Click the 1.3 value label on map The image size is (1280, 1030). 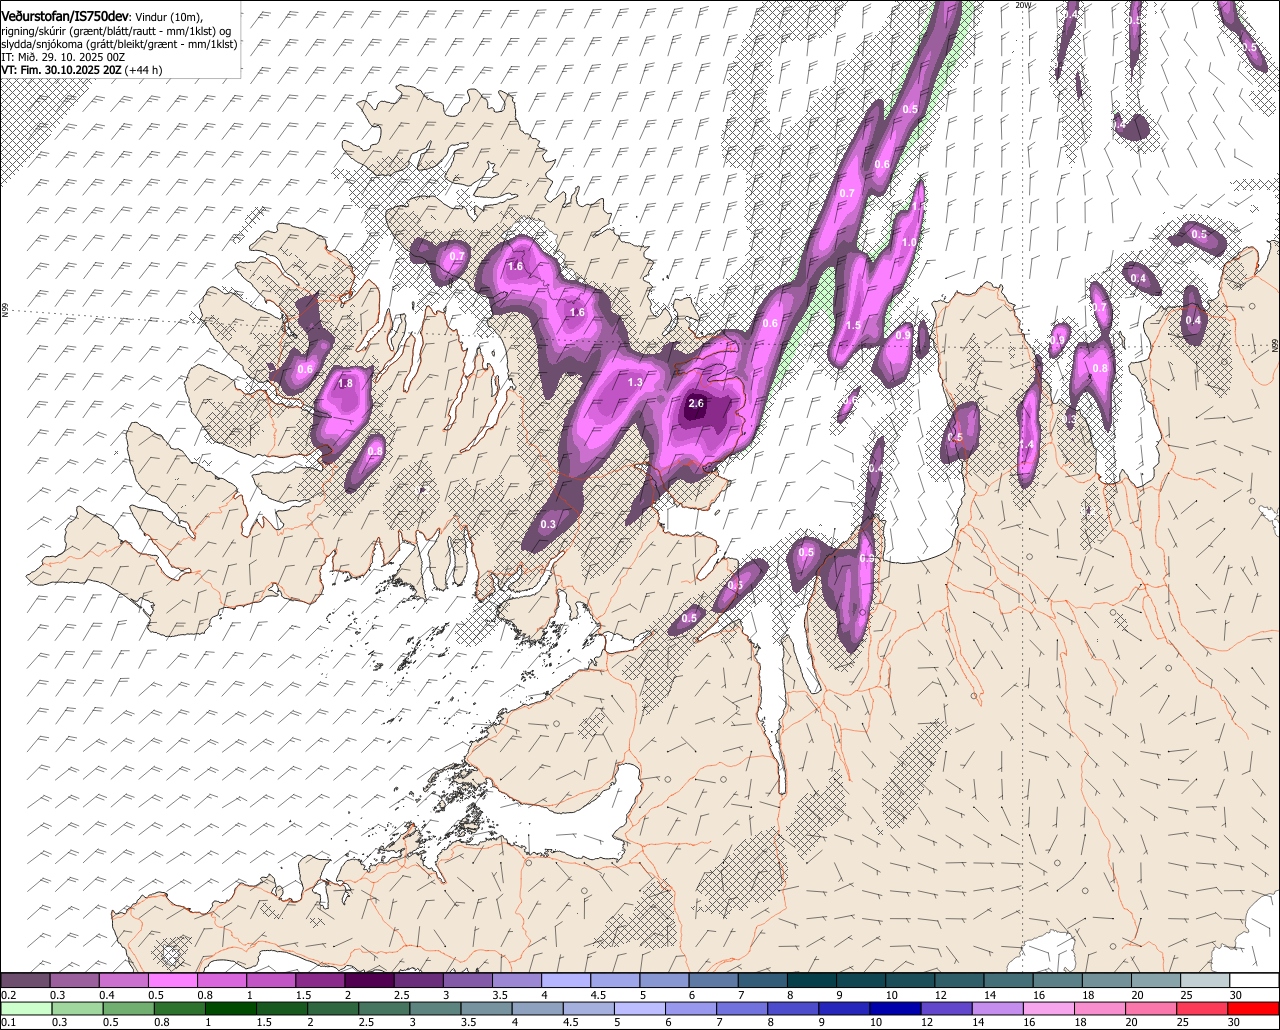635,383
